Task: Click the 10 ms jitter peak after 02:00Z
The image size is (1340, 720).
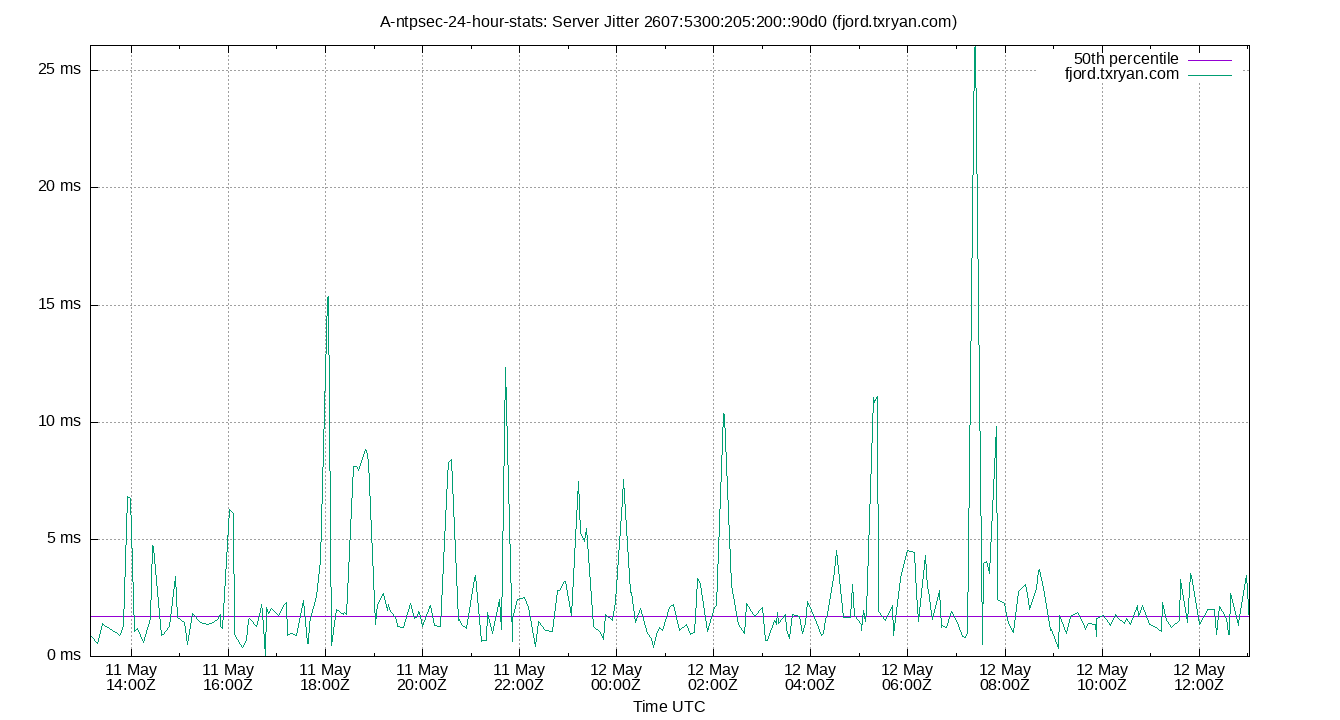Action: [x=723, y=414]
